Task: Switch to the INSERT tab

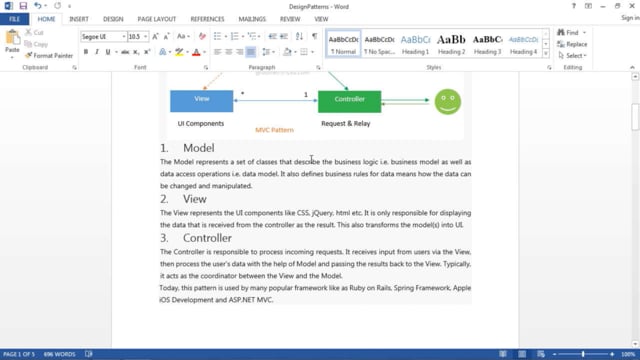Action: click(x=79, y=19)
